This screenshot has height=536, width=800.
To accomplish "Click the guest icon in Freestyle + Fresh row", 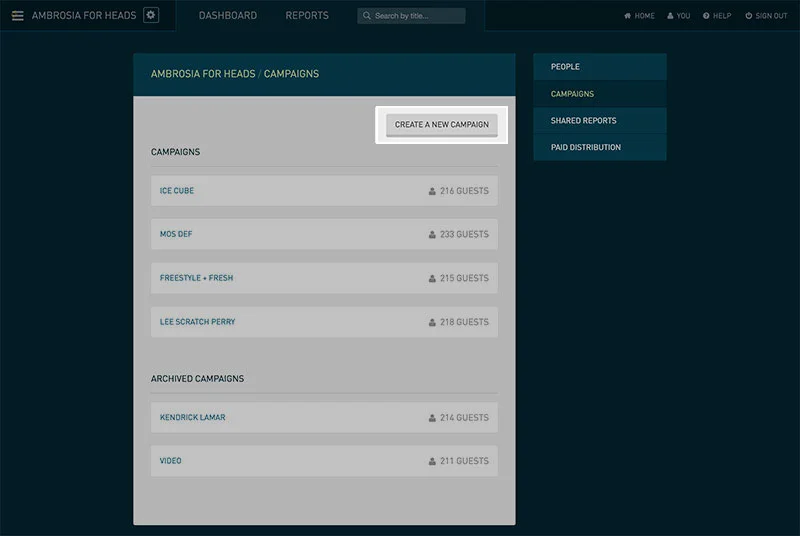I will pyautogui.click(x=432, y=278).
